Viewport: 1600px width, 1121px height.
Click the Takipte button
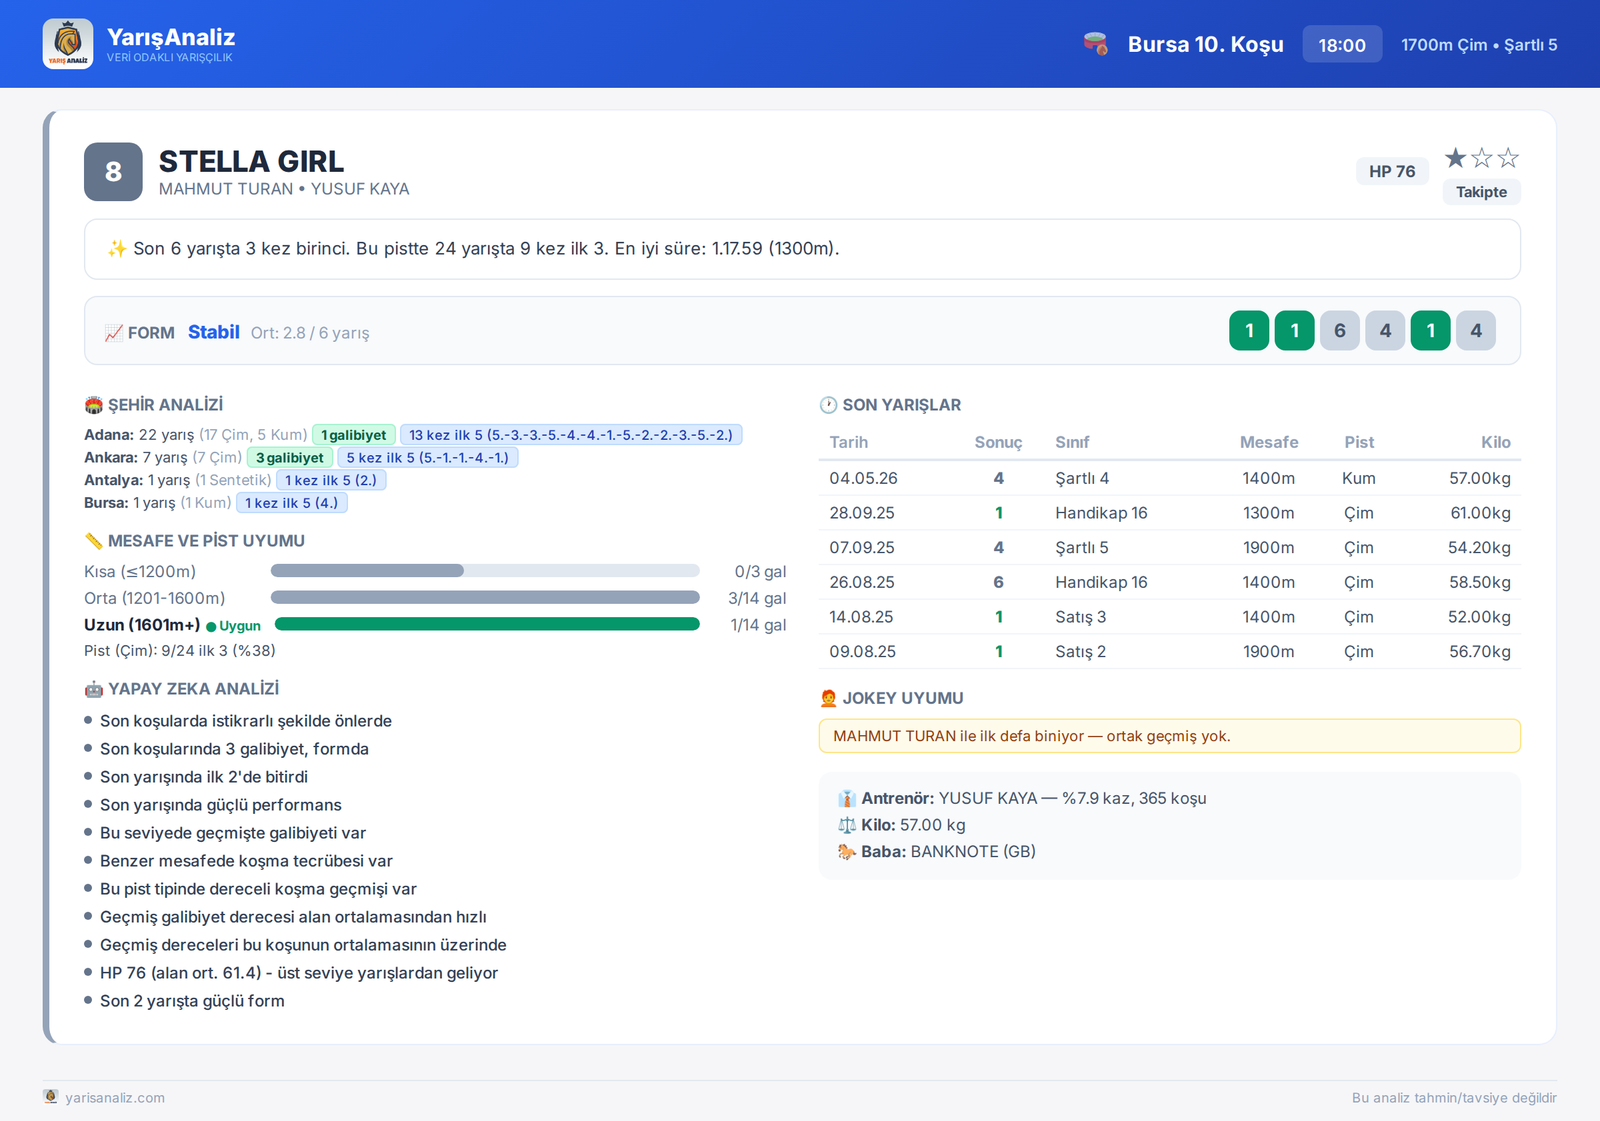pos(1481,192)
